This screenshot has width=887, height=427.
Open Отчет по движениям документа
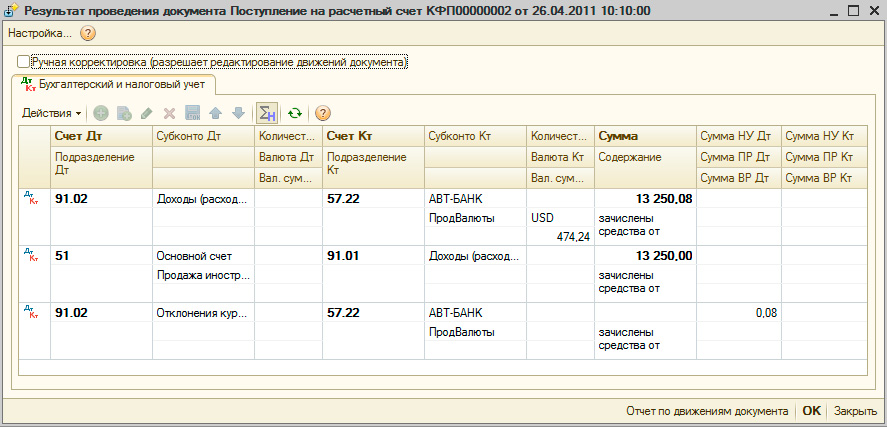pos(706,411)
